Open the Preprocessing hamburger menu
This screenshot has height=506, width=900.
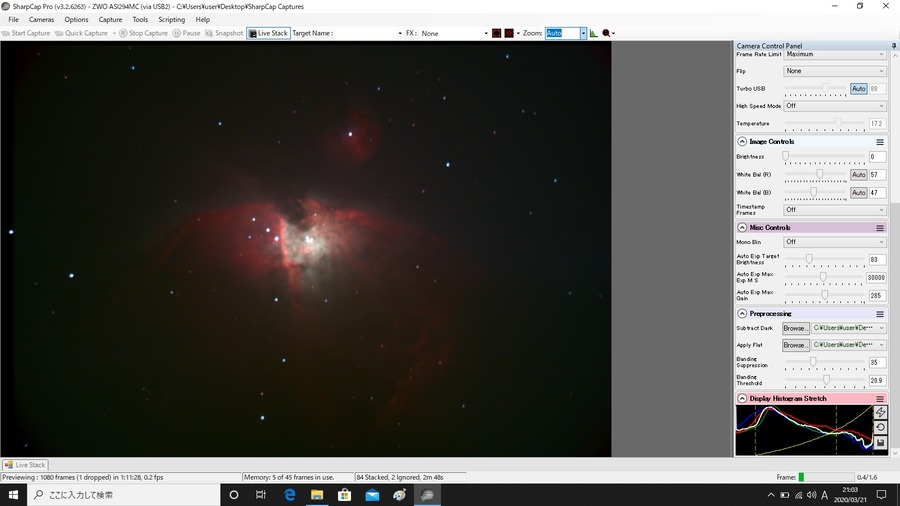(880, 314)
